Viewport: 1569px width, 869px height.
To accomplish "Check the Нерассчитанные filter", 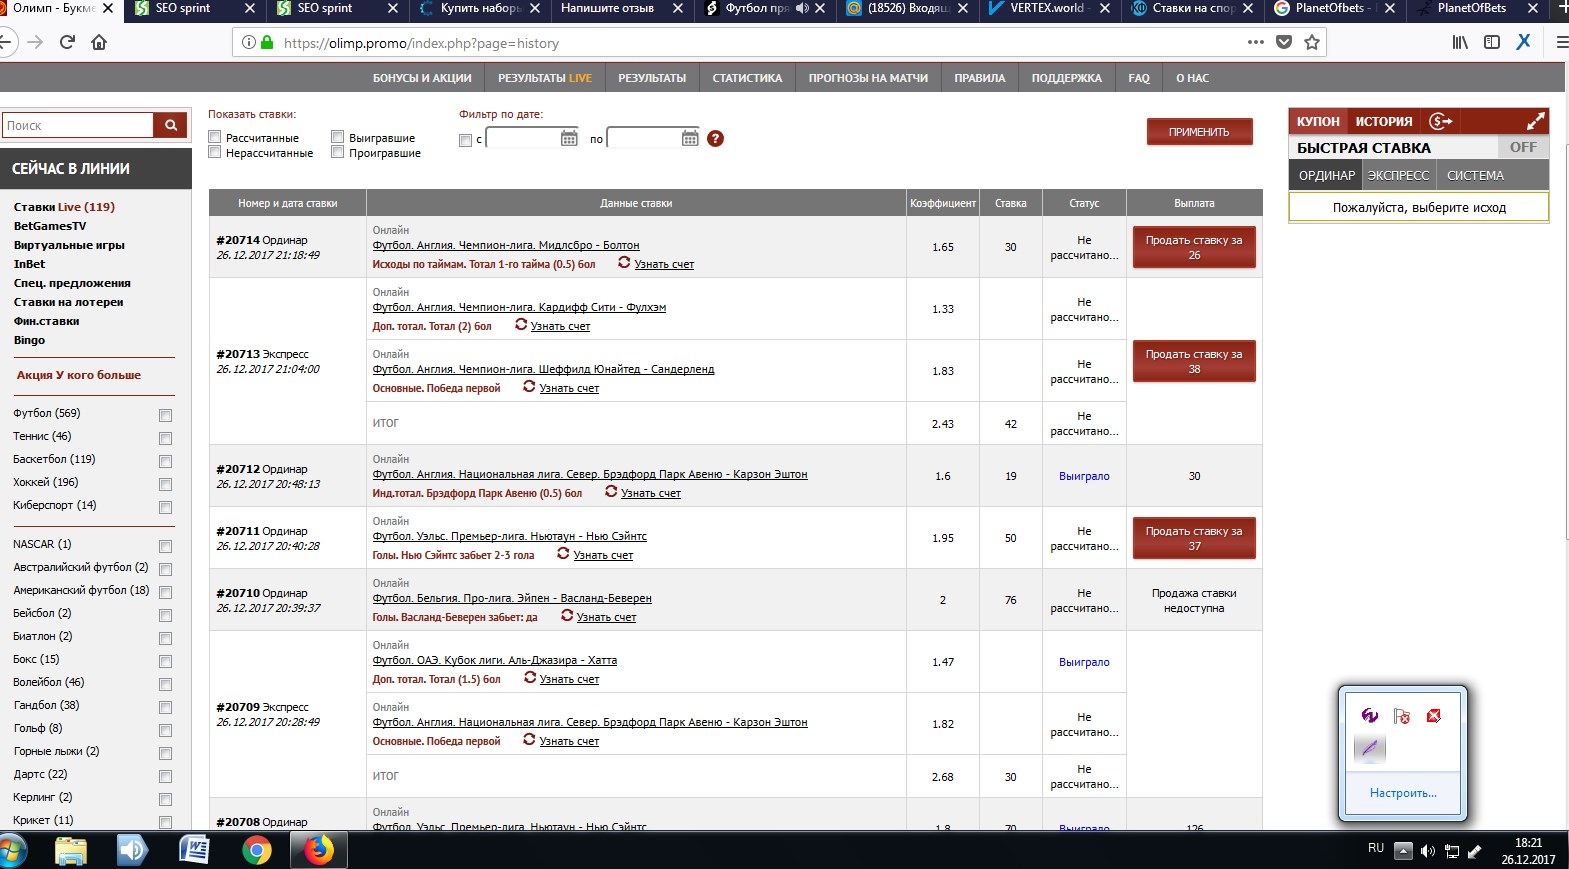I will point(215,152).
